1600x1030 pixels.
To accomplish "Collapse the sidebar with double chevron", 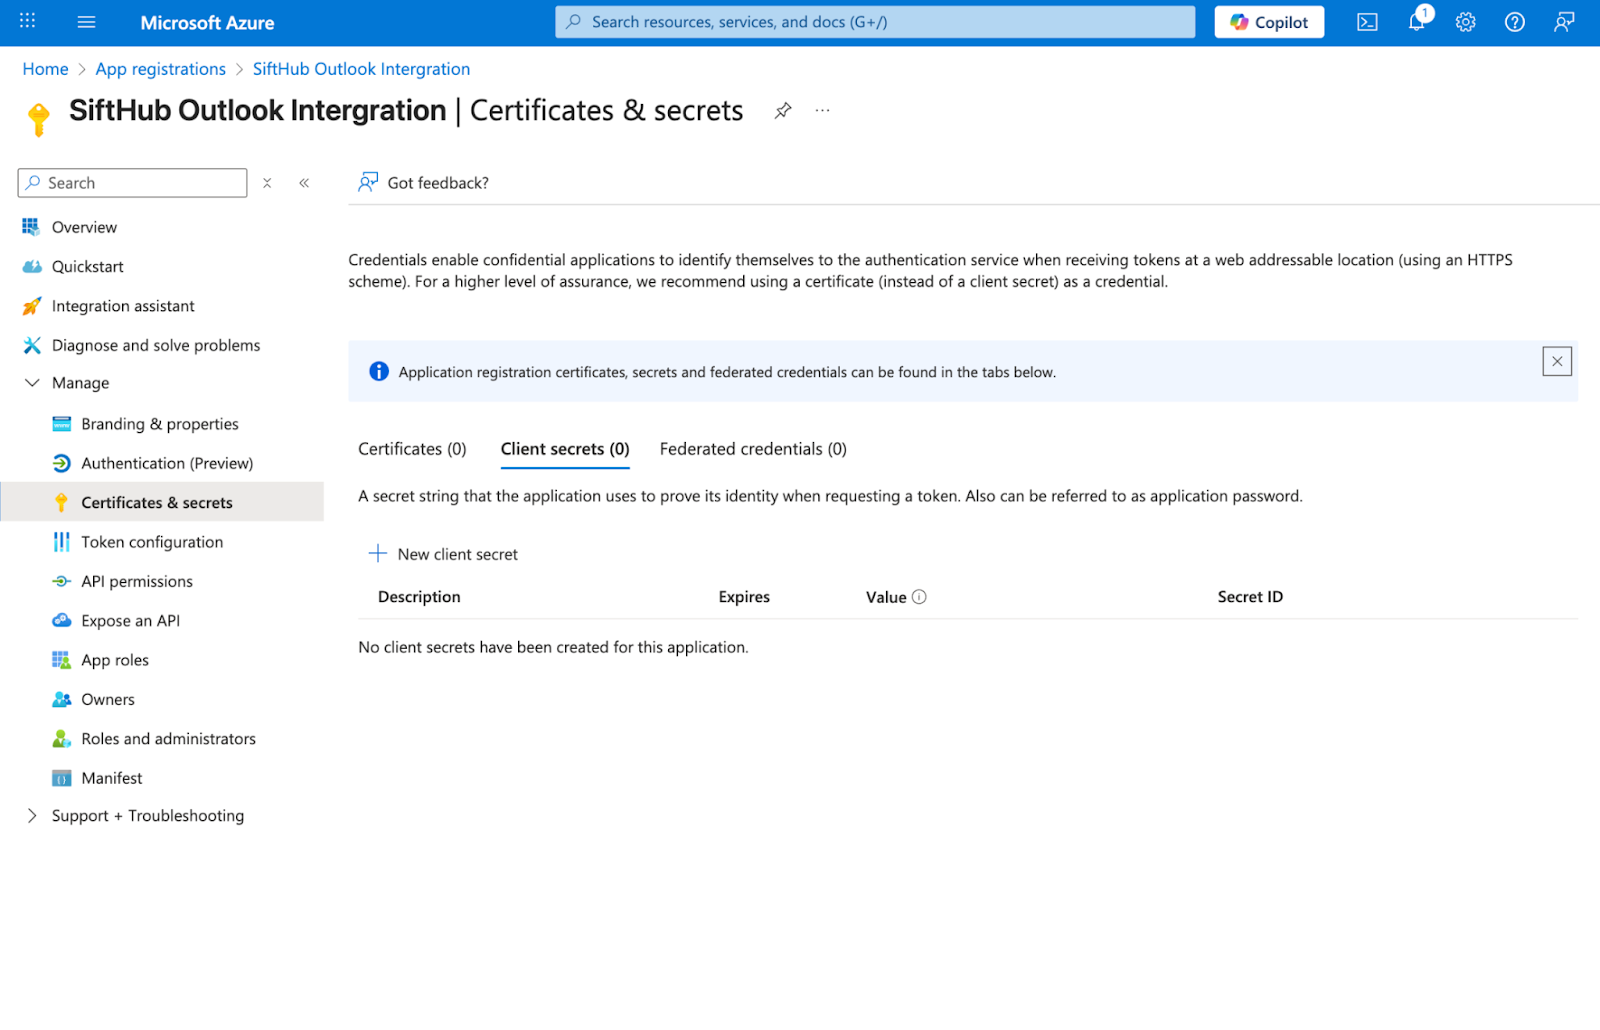I will (x=304, y=183).
